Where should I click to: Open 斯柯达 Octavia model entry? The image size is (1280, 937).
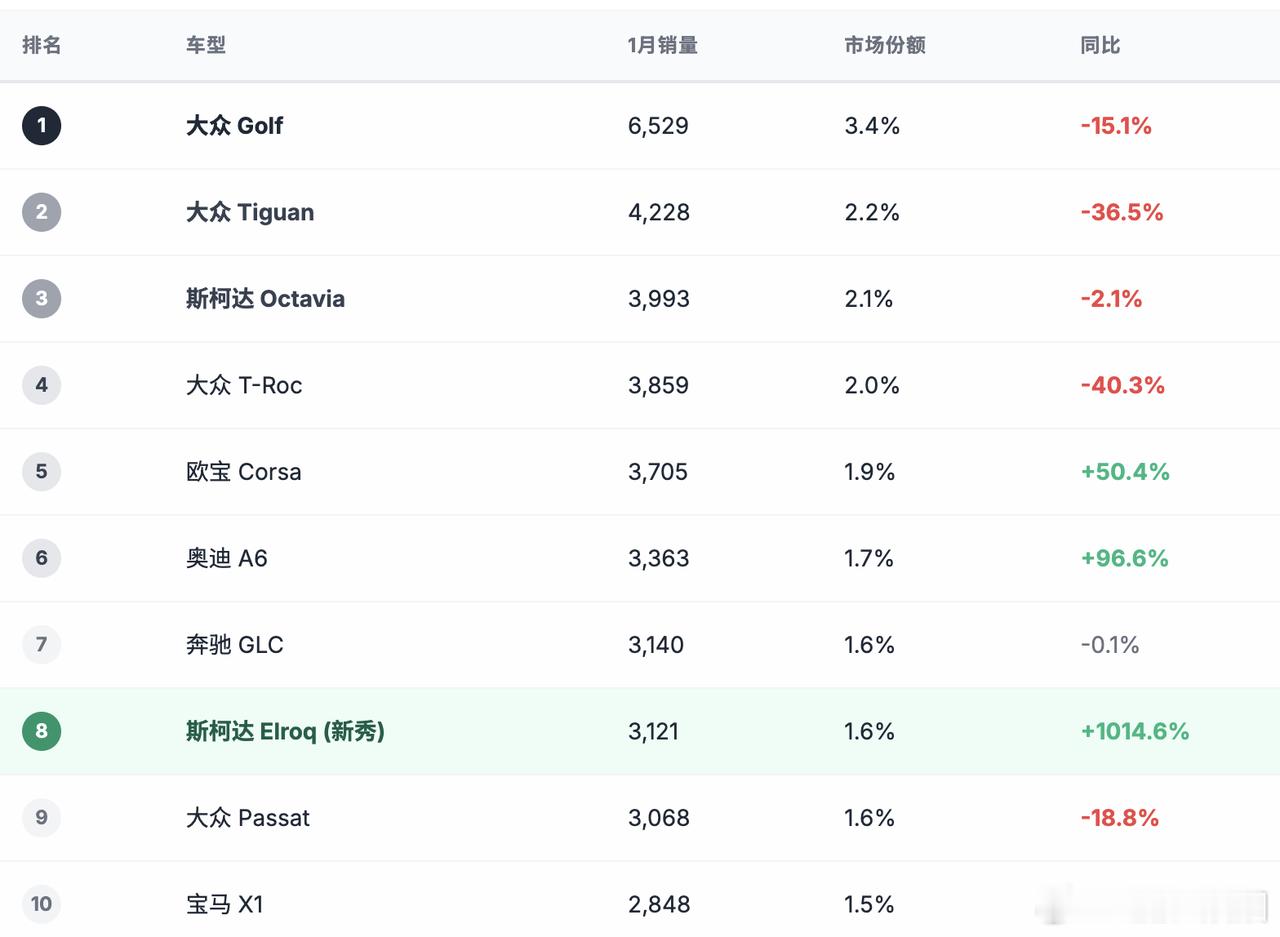(x=265, y=298)
